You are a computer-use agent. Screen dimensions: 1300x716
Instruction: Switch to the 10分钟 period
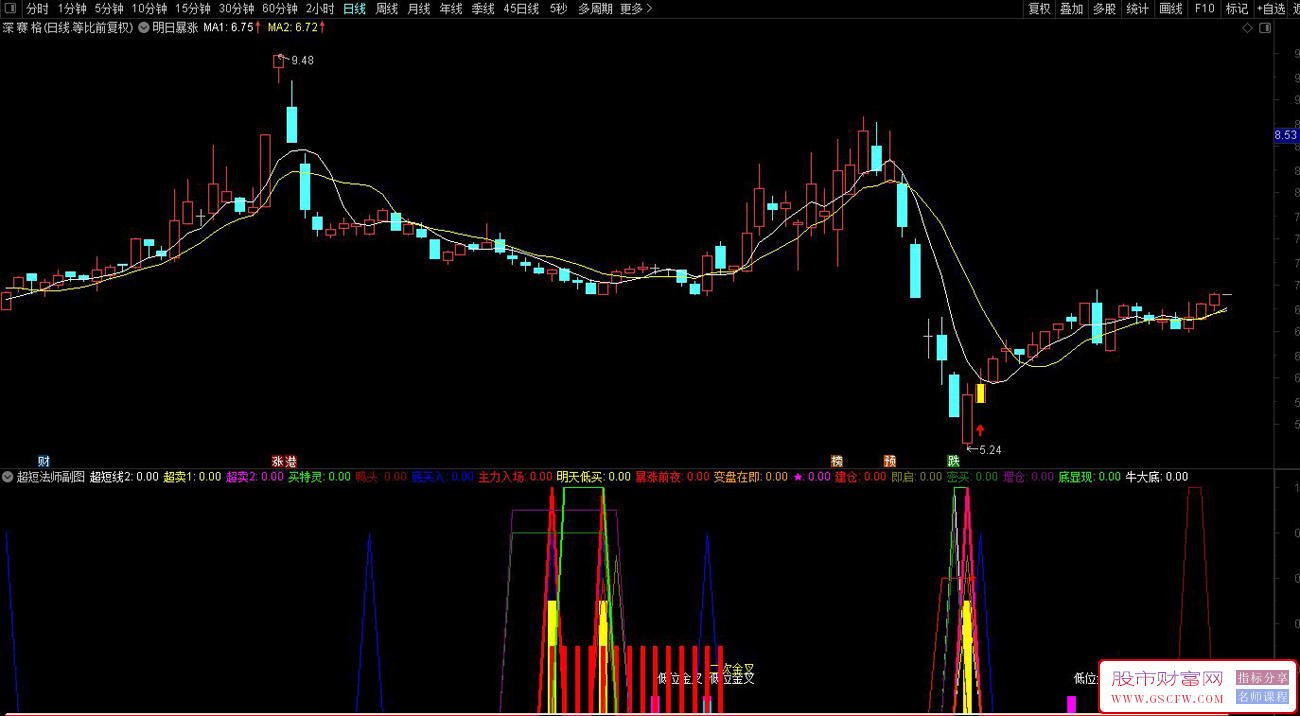tap(150, 9)
